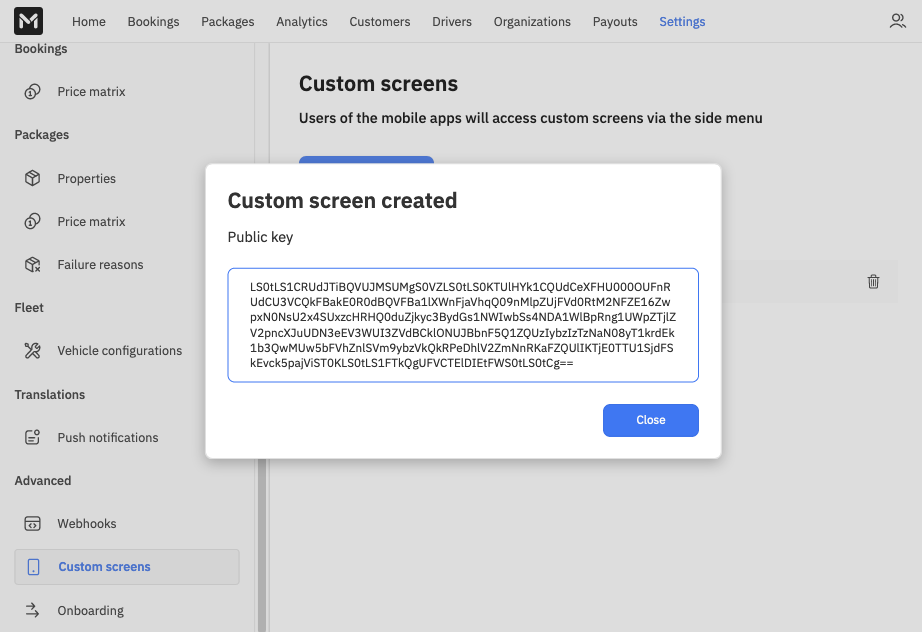Click the Custom screens page heading
This screenshot has height=632, width=922.
(378, 83)
